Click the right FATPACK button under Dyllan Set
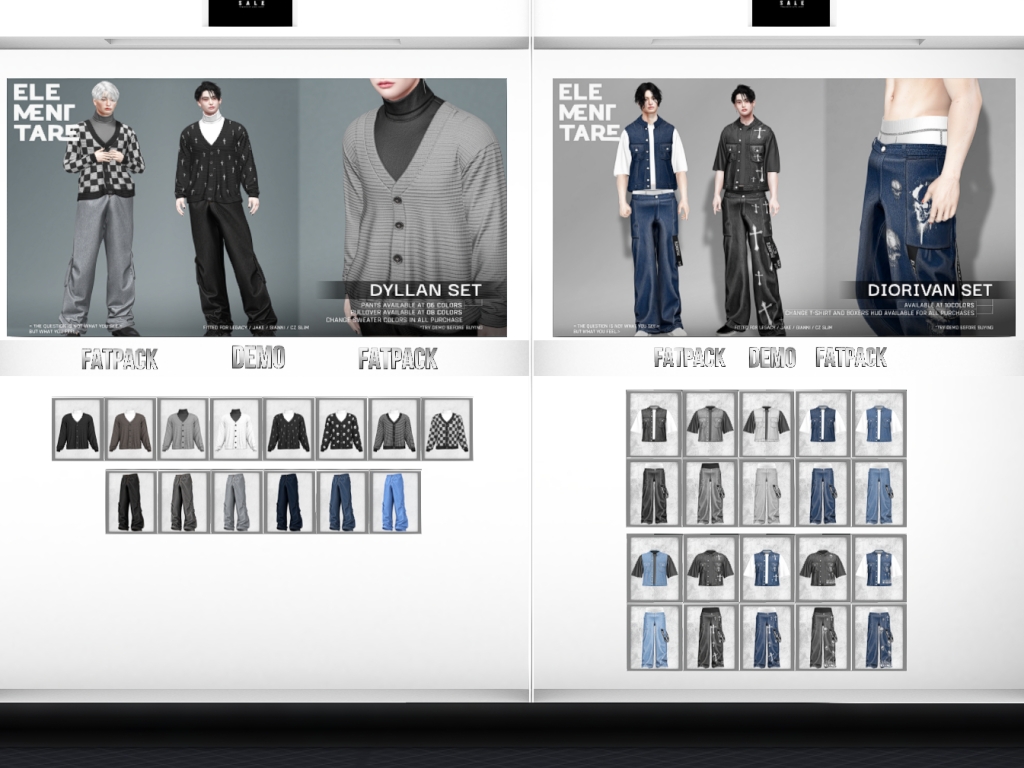The width and height of the screenshot is (1024, 768). tap(397, 359)
